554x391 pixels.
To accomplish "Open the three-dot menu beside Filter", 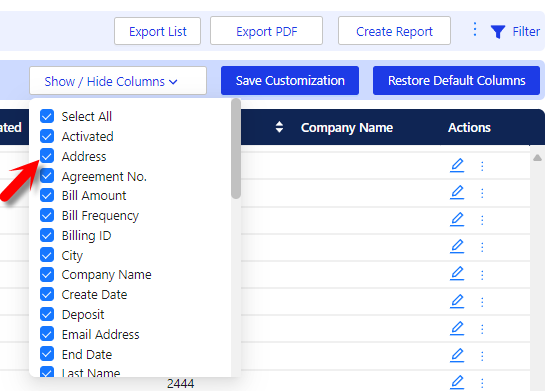I will coord(475,29).
